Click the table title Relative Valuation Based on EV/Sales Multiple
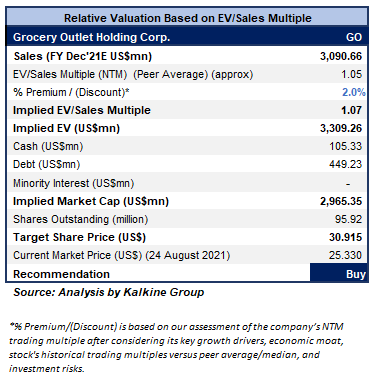The height and width of the screenshot is (379, 375). pyautogui.click(x=187, y=18)
